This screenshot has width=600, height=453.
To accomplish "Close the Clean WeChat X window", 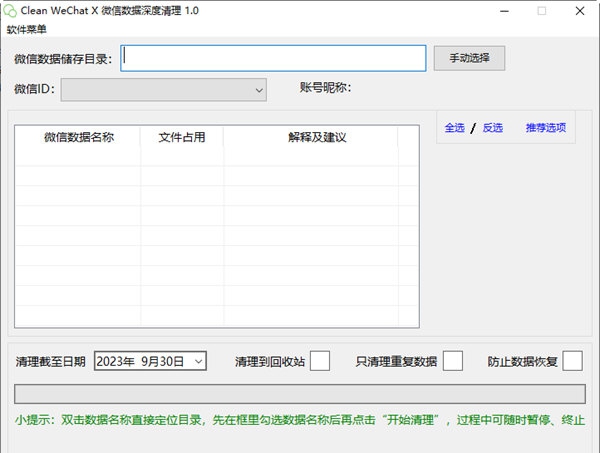I will tap(580, 11).
